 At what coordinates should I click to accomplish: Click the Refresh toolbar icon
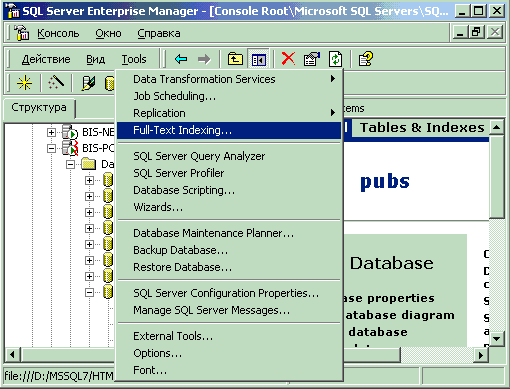335,59
